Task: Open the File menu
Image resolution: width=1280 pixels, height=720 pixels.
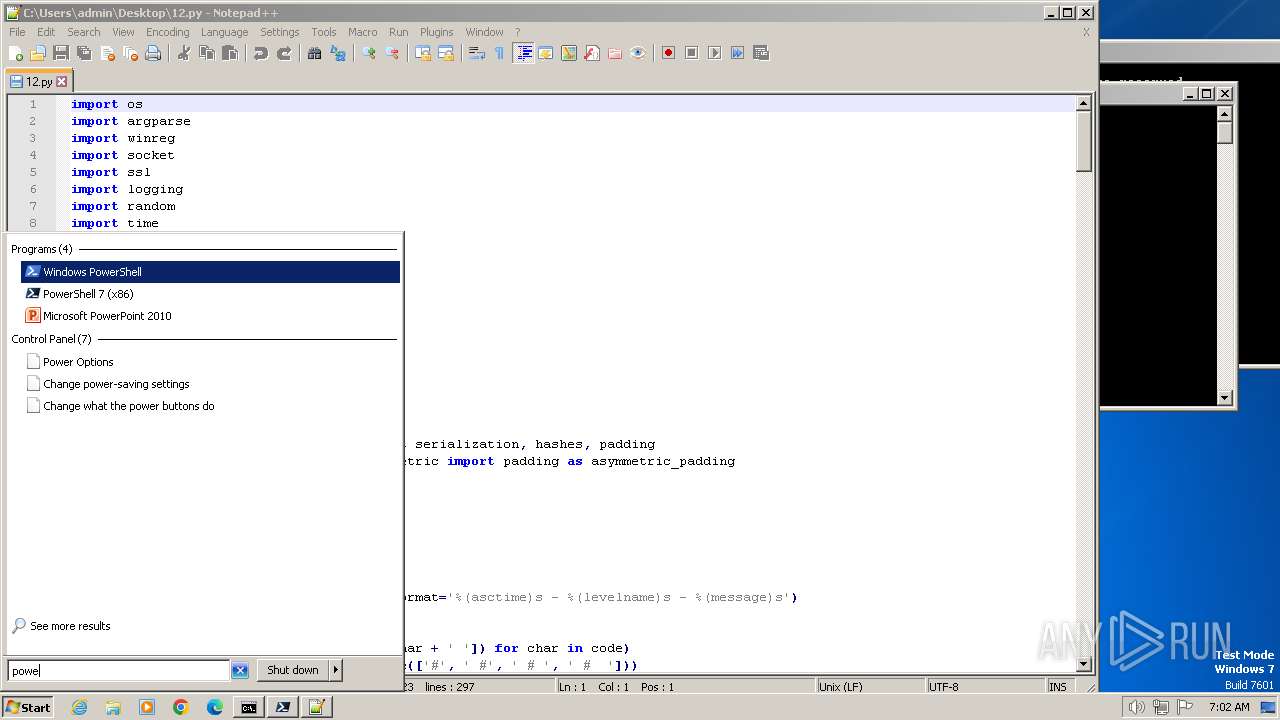Action: pos(17,32)
